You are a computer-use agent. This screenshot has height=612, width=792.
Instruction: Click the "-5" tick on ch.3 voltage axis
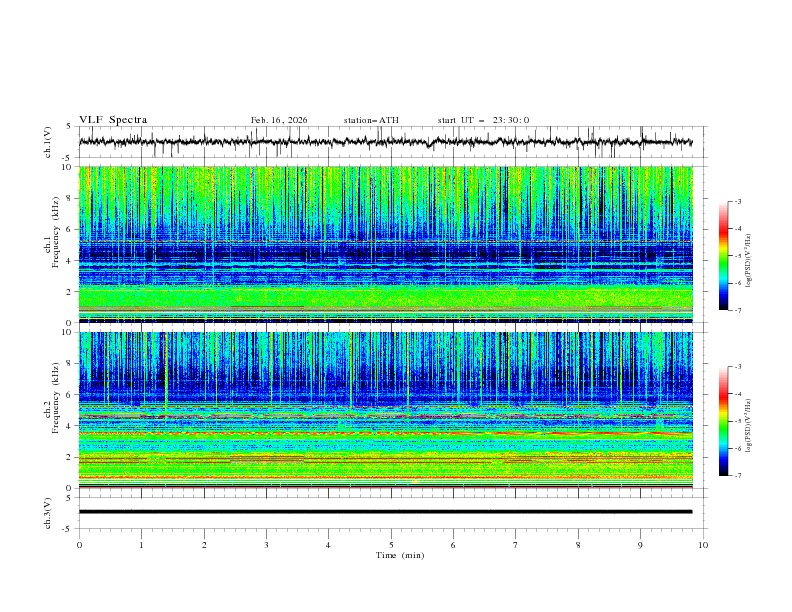(x=68, y=529)
